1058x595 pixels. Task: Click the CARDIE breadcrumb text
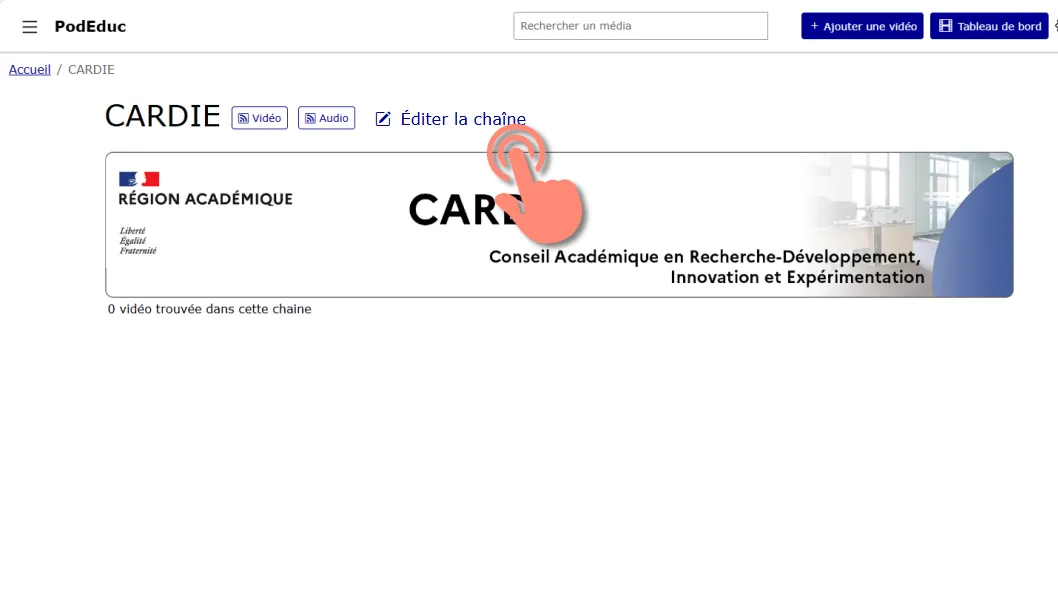coord(91,69)
